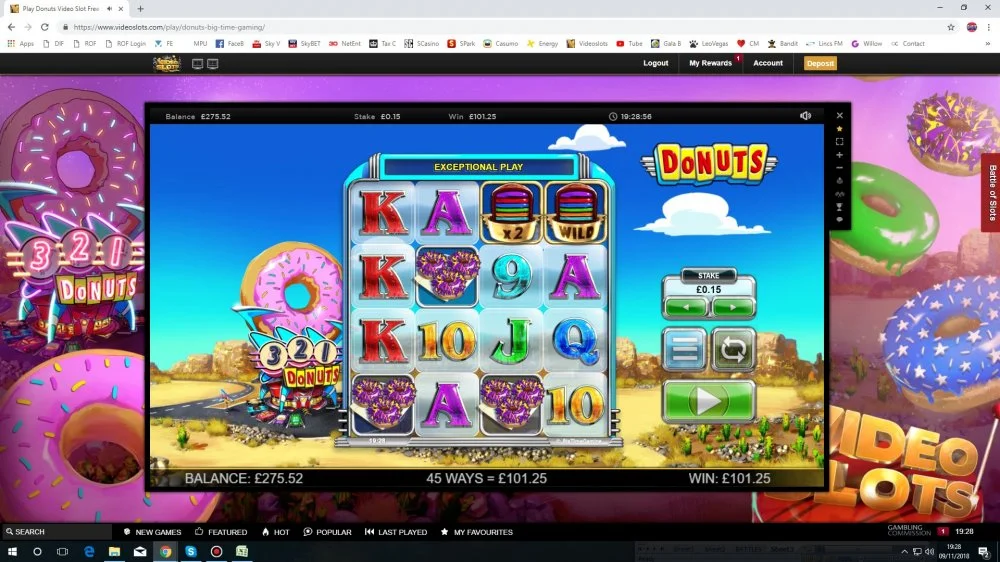Screen dimensions: 1000x562
Task: Open My Rewards
Action: click(710, 63)
